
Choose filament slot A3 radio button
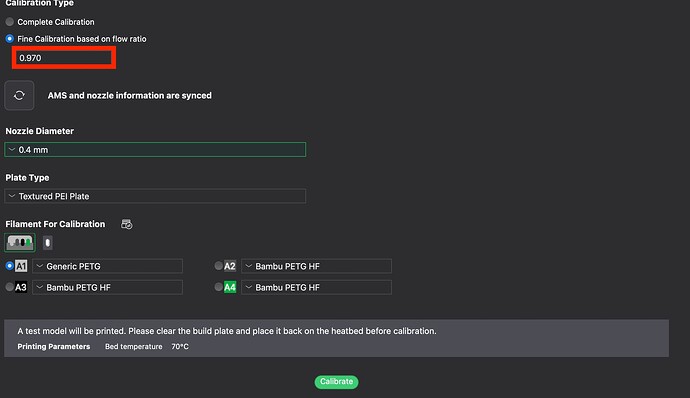(9, 287)
